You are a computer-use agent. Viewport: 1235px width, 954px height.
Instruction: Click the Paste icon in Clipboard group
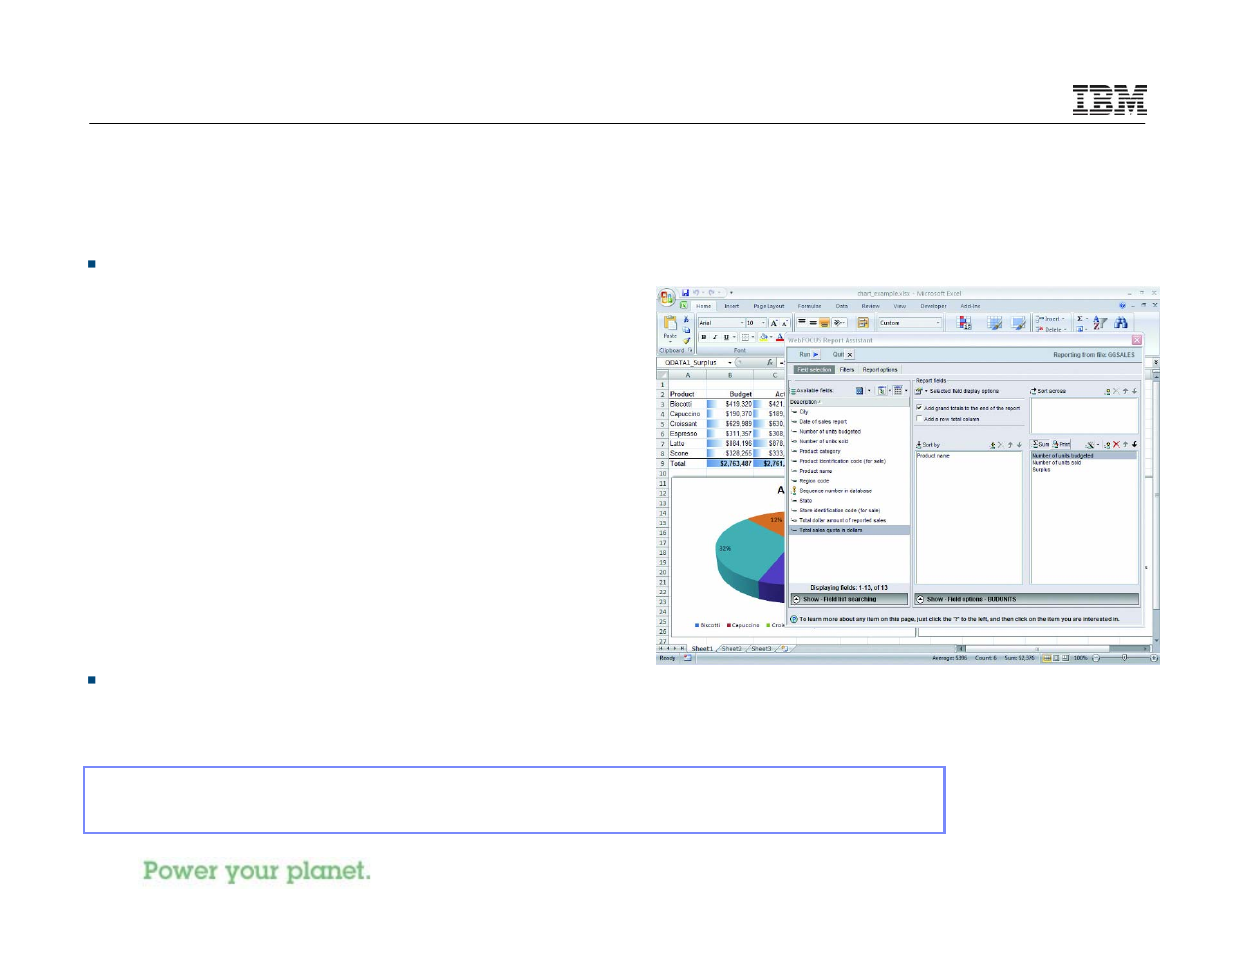670,324
